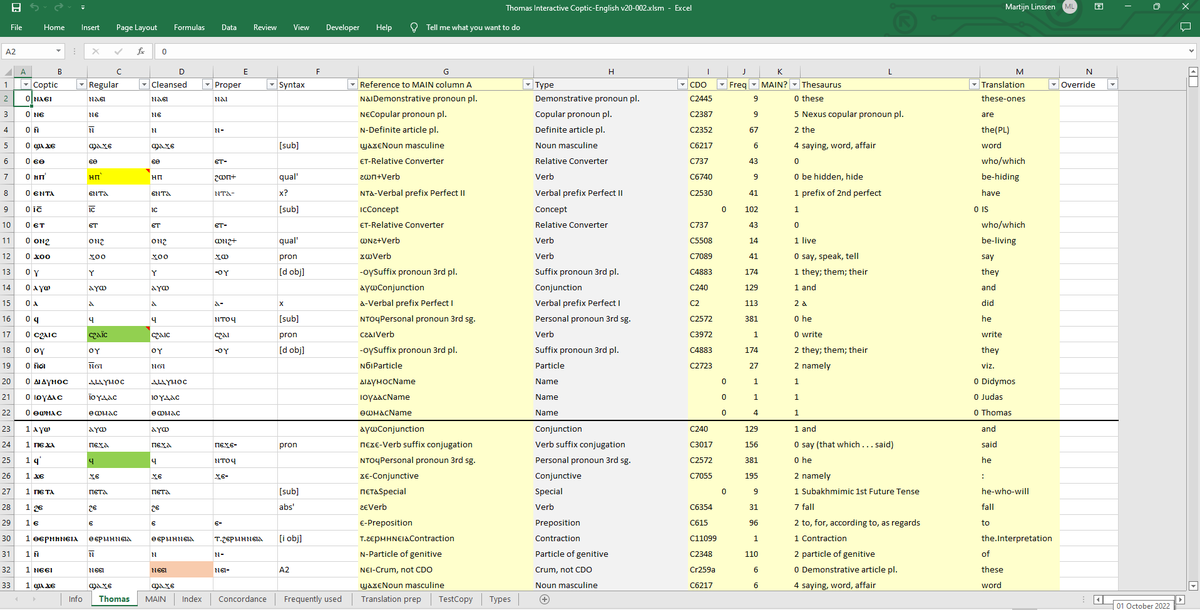Open Ribbon Display Options icon
The height and width of the screenshot is (610, 1200).
[x=1097, y=8]
